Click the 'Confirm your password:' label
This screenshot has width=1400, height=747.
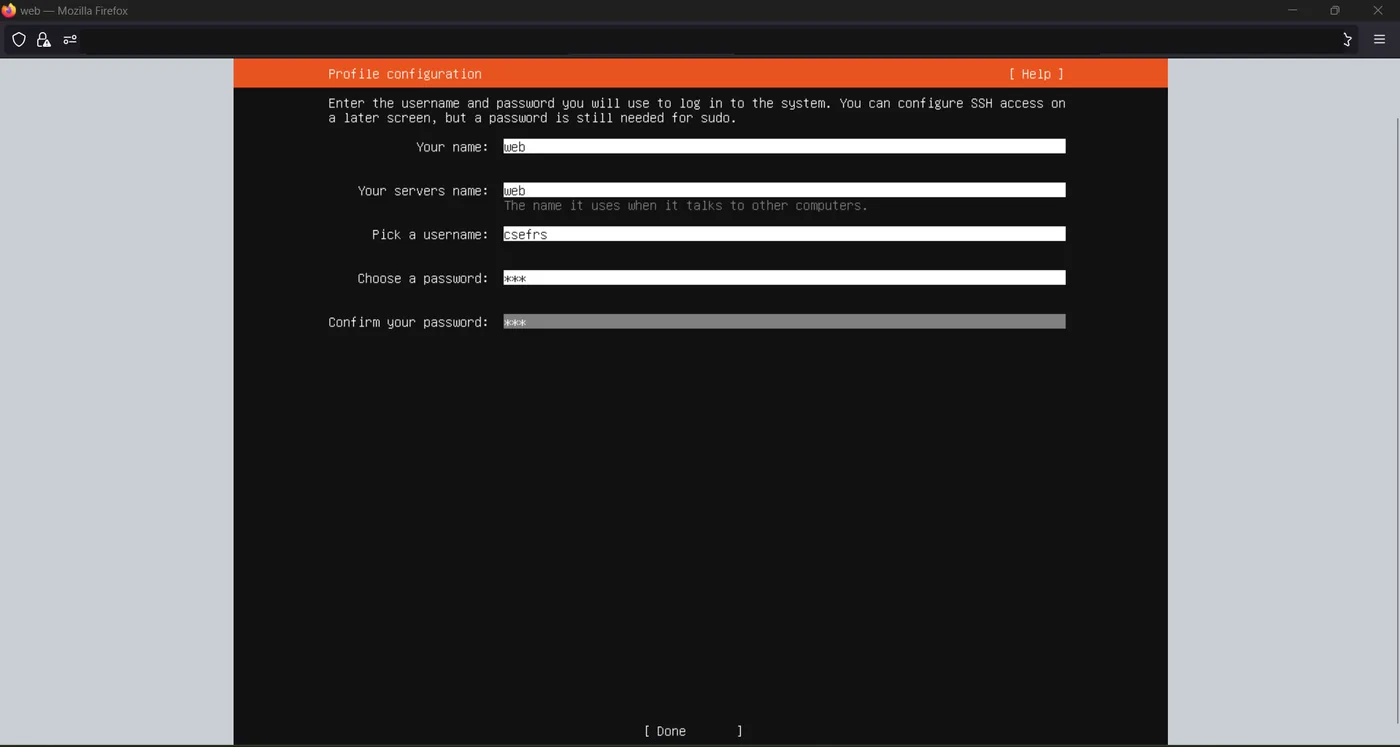click(408, 323)
